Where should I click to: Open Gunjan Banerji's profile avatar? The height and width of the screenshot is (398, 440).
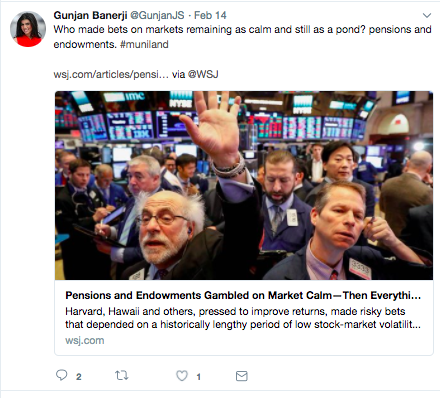point(28,29)
